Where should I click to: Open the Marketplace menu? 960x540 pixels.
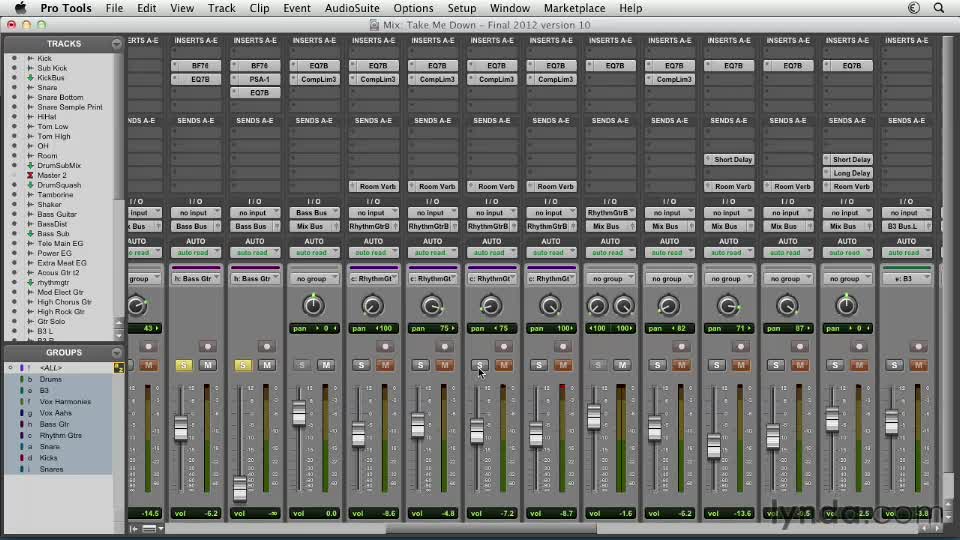click(x=574, y=8)
